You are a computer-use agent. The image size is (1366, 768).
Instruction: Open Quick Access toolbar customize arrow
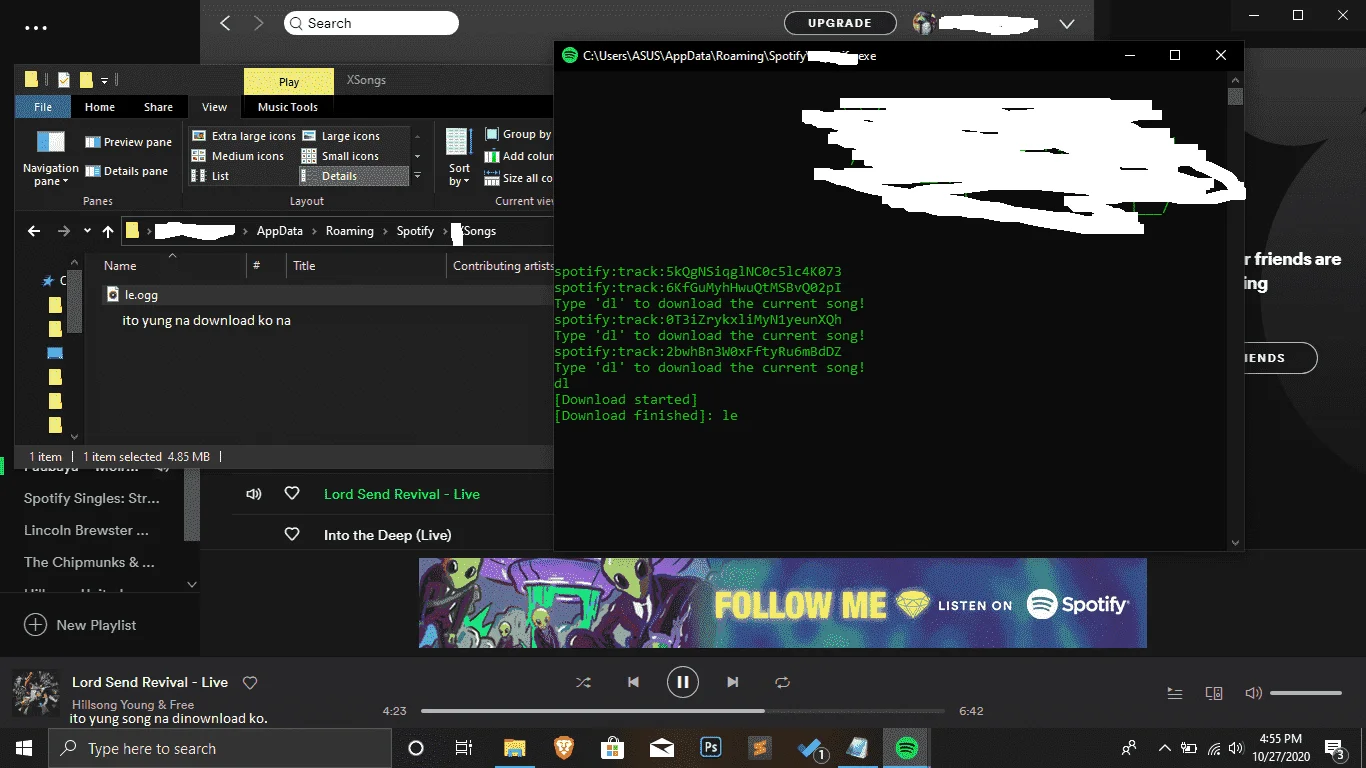104,80
